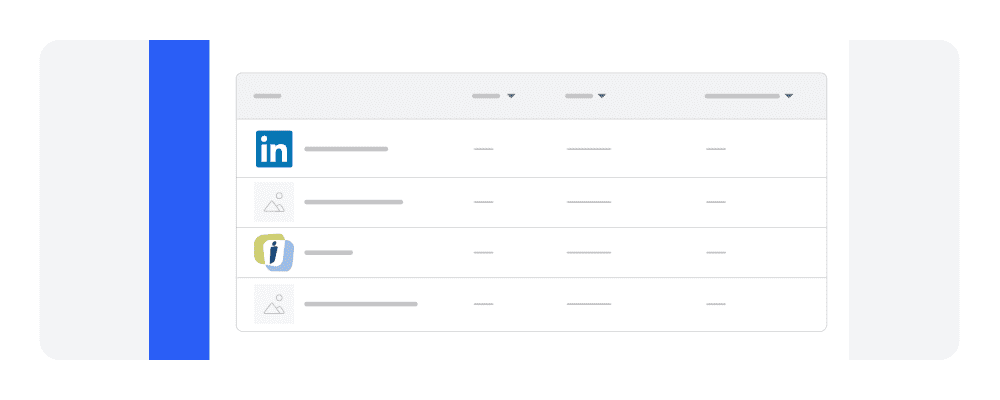The image size is (1000, 400).
Task: Click the second column value in LinkedIn row
Action: 483,149
